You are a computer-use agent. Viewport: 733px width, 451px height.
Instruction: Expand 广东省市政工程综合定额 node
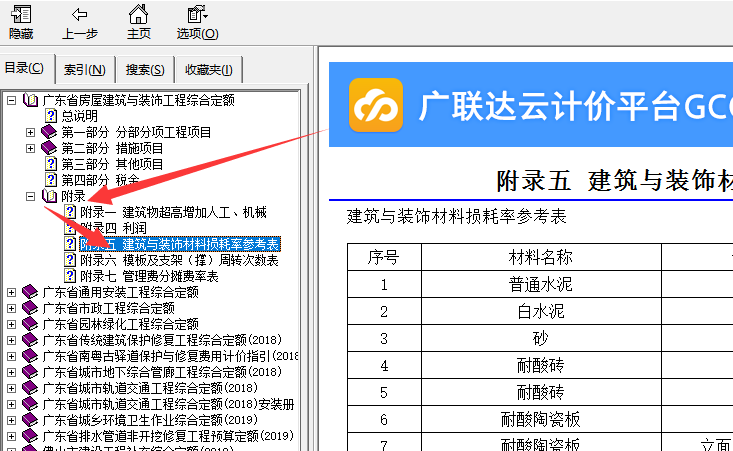point(12,308)
